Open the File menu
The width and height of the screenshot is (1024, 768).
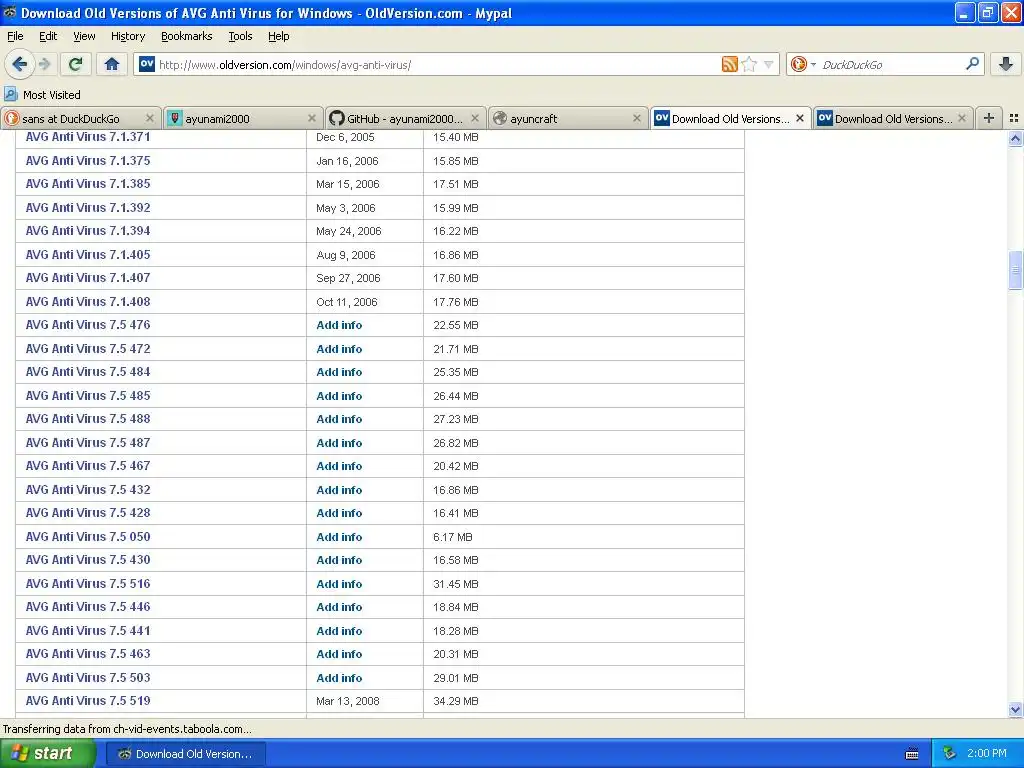[15, 36]
